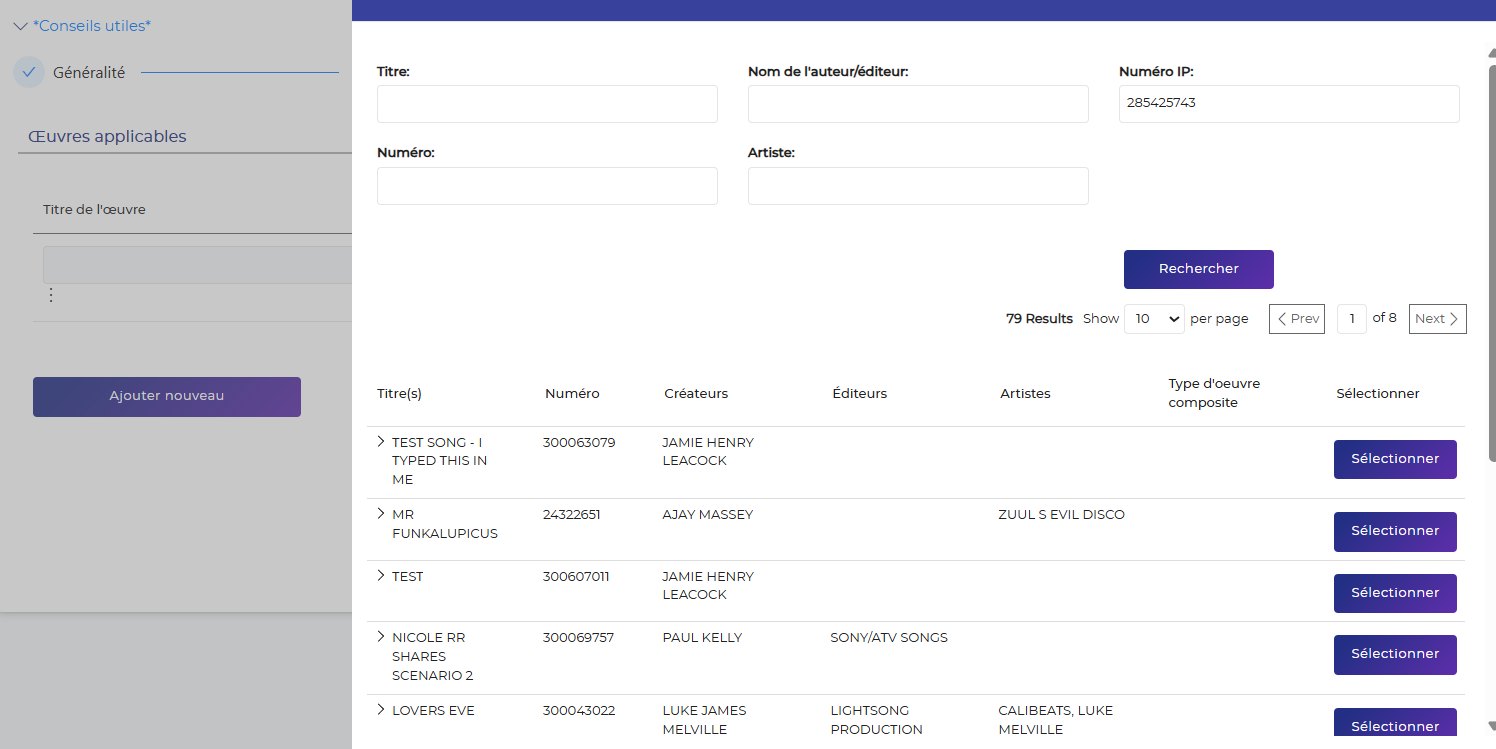The image size is (1496, 749).
Task: Select the MR FUNKALUPICUS work
Action: (x=1394, y=532)
